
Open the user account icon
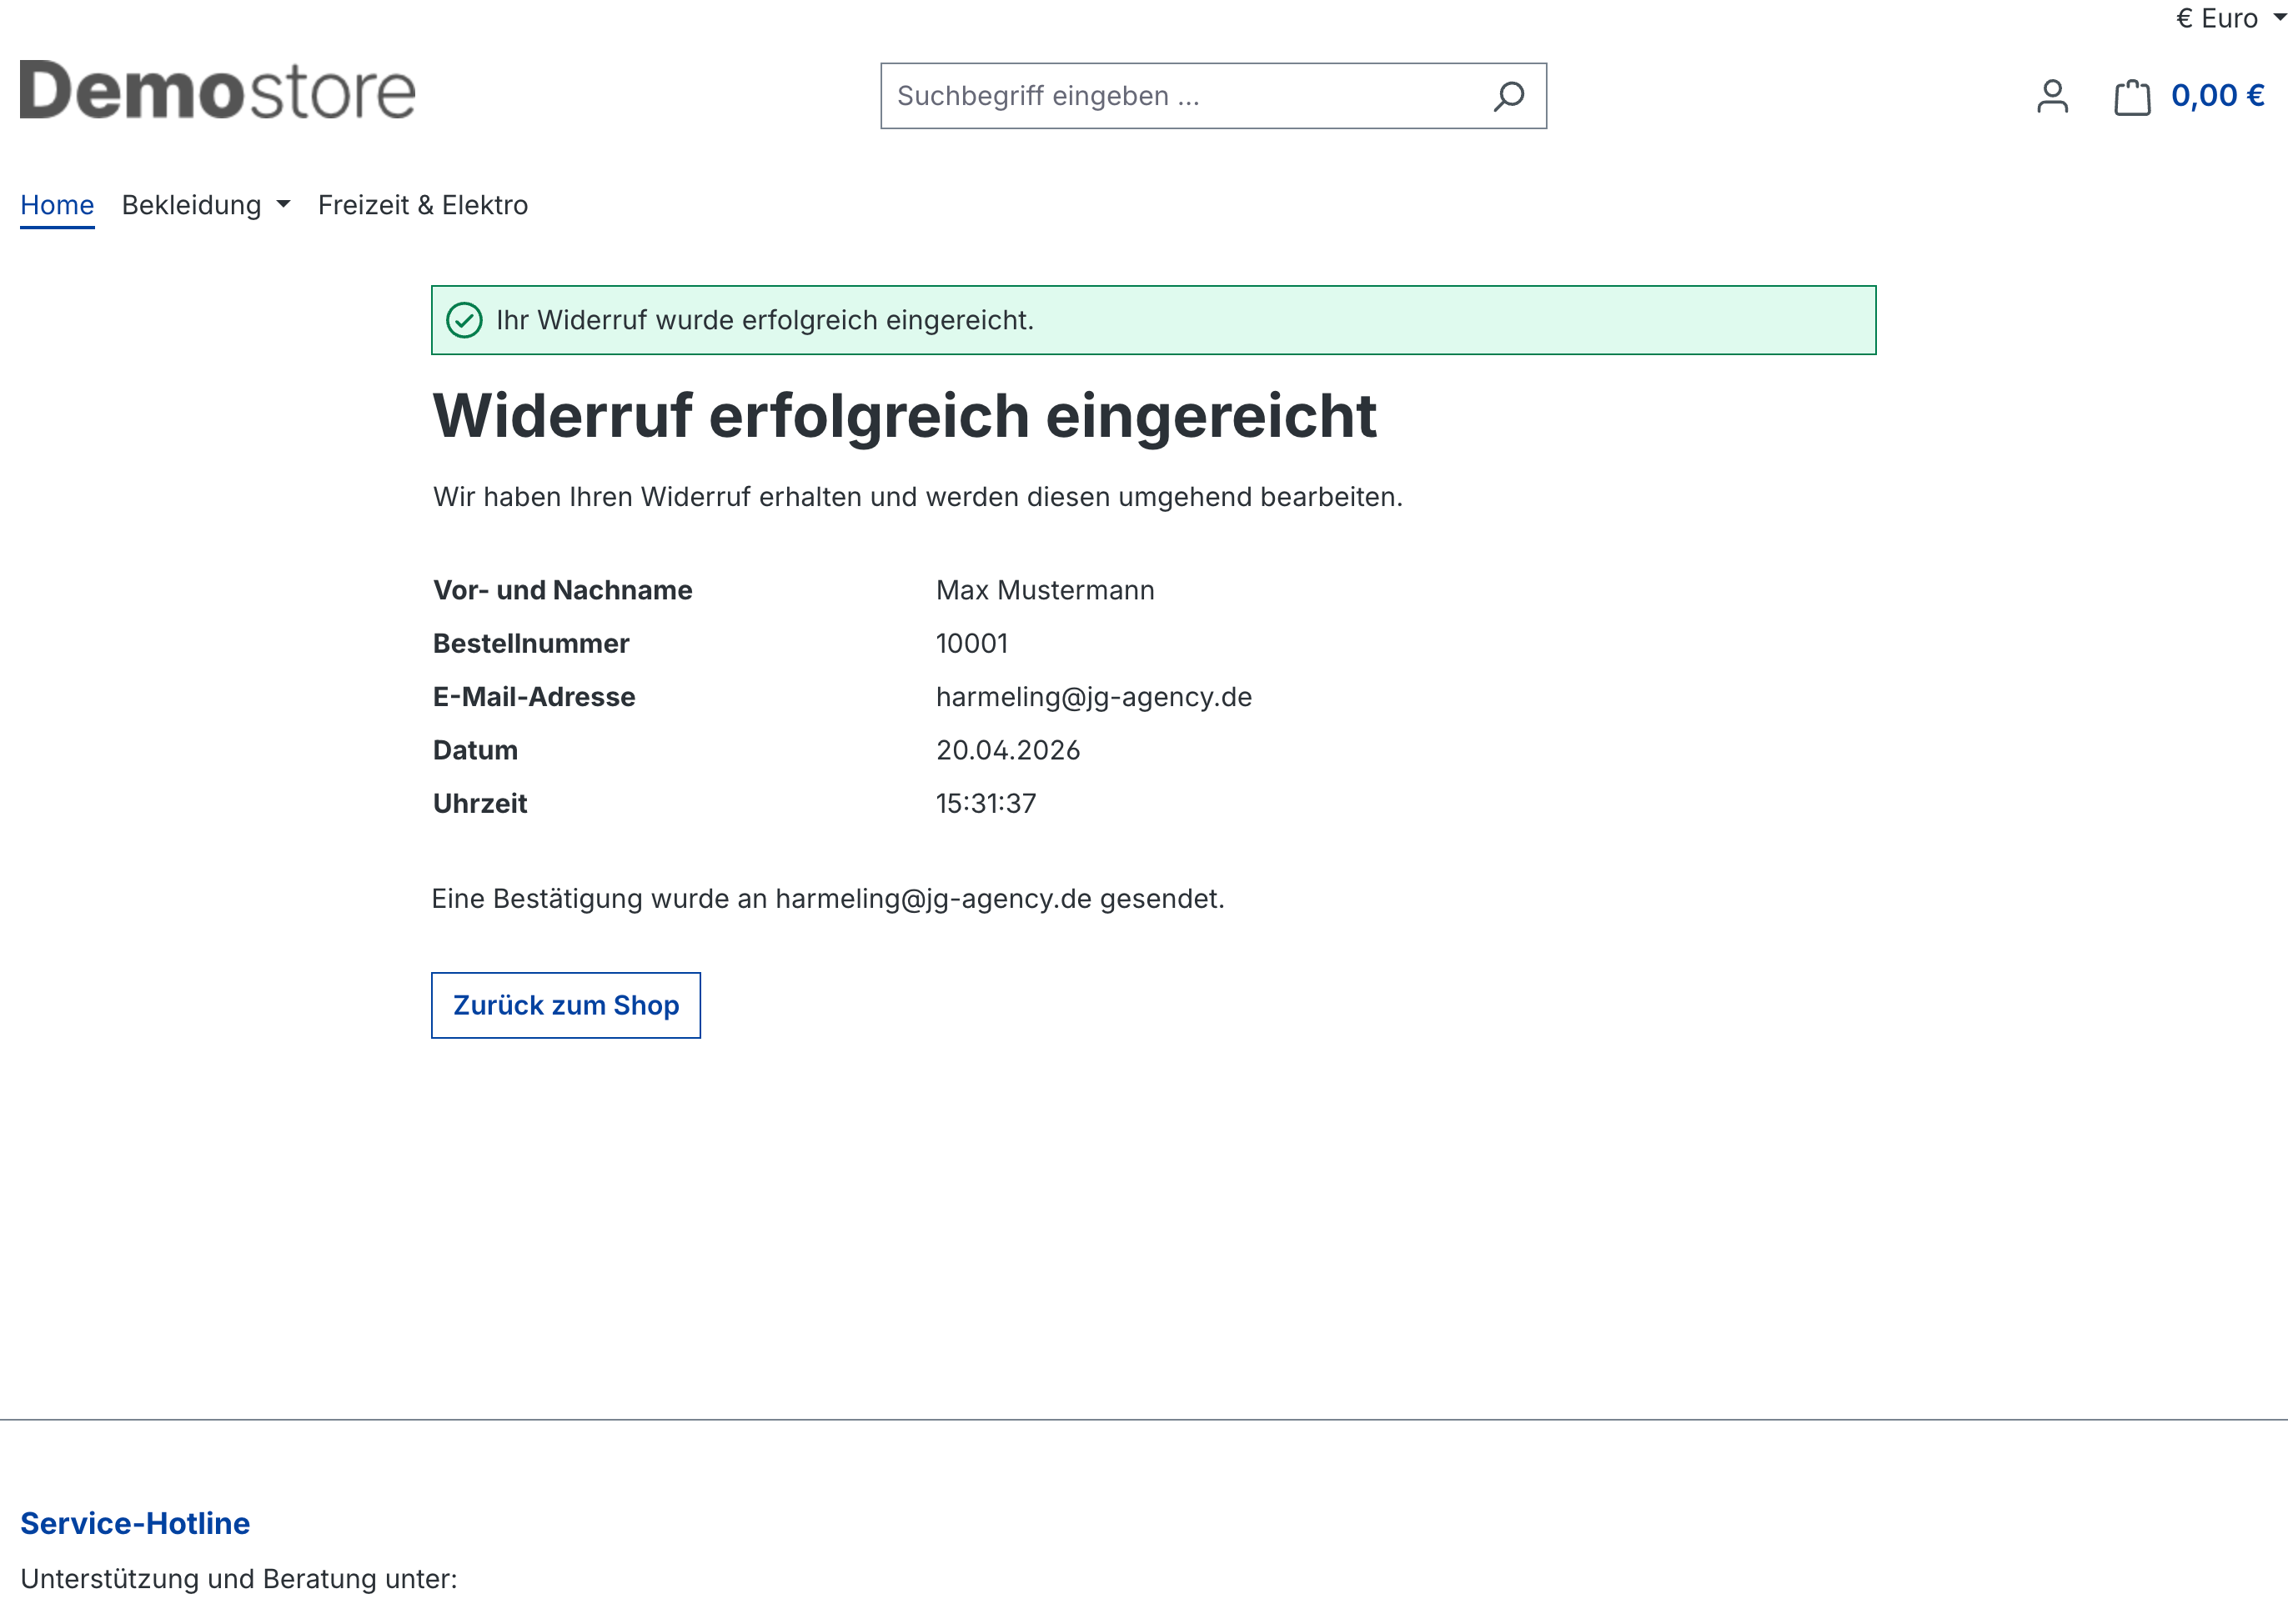pos(2052,96)
